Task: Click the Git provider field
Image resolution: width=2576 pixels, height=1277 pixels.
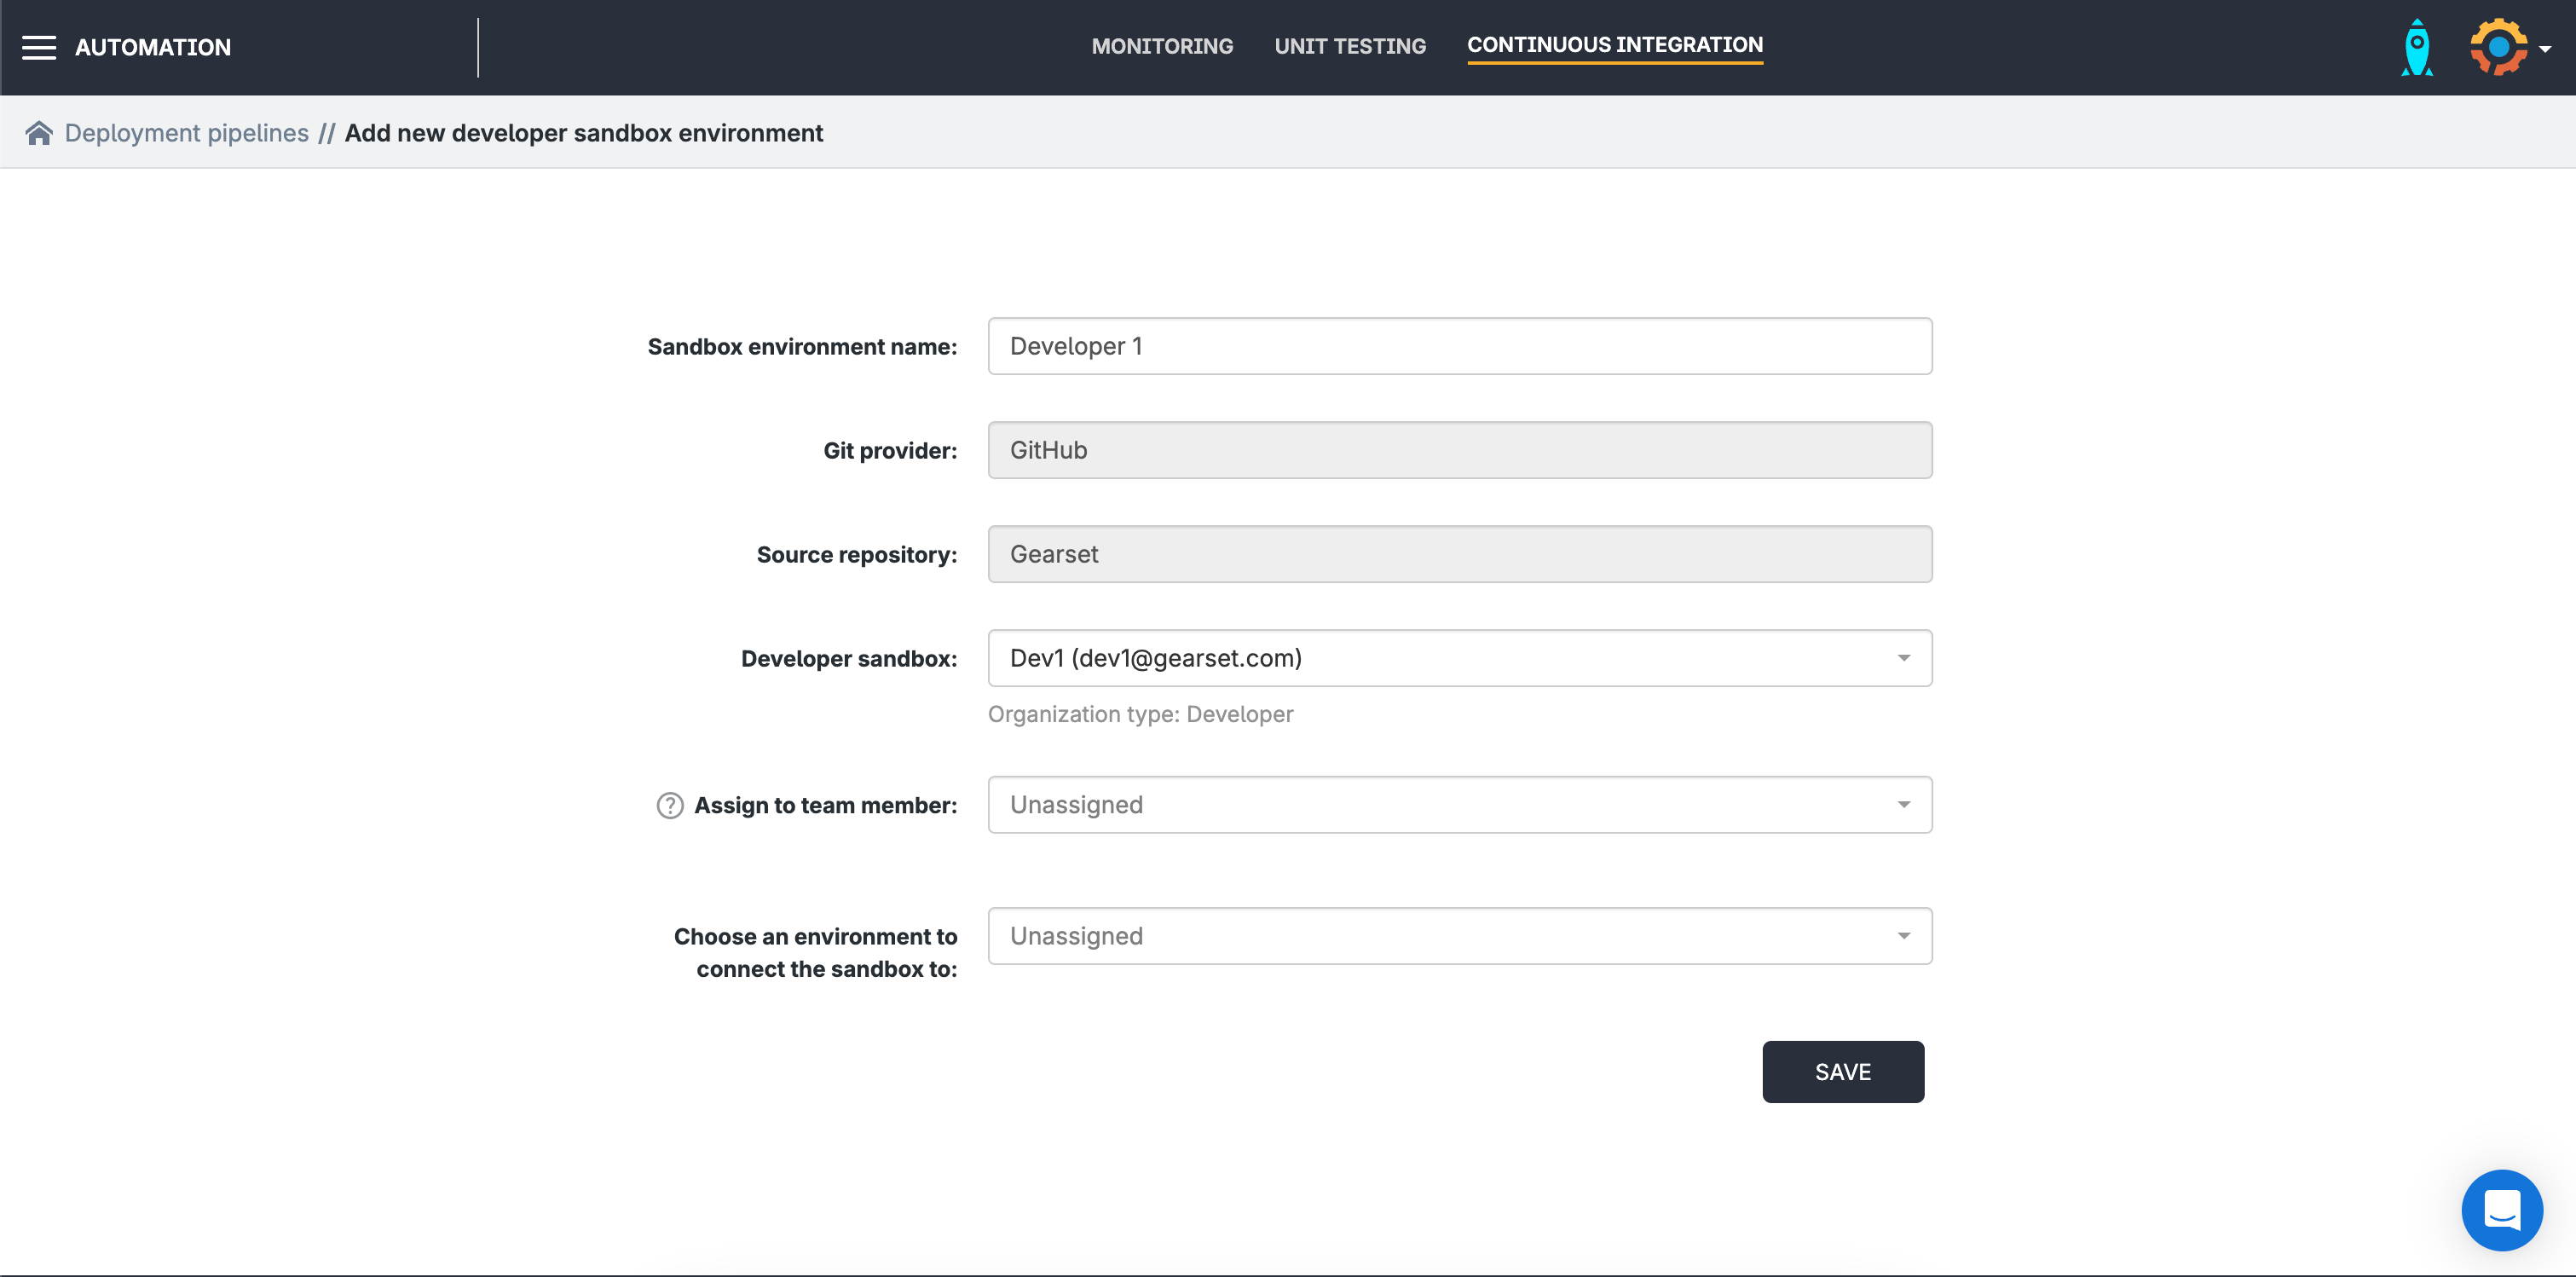Action: [1459, 450]
